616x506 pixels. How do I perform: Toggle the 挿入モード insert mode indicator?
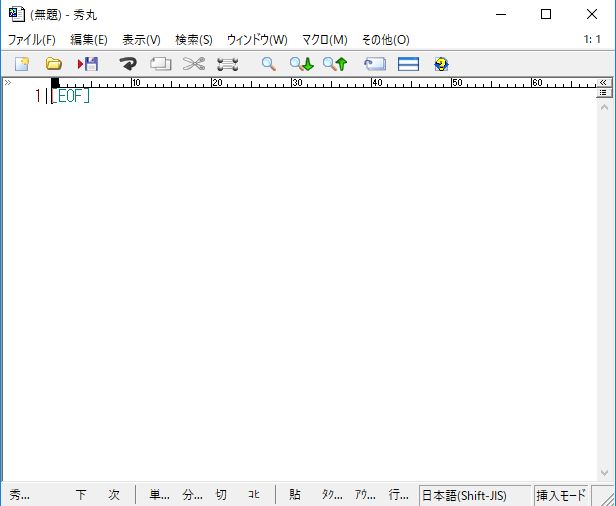pyautogui.click(x=561, y=495)
